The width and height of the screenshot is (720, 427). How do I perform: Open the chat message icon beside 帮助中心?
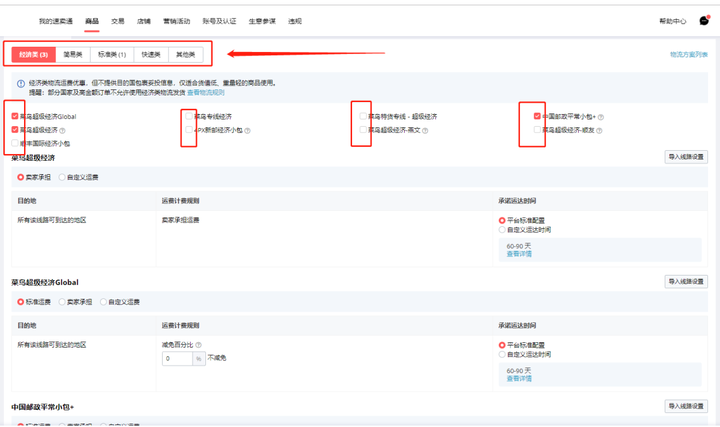coord(704,21)
